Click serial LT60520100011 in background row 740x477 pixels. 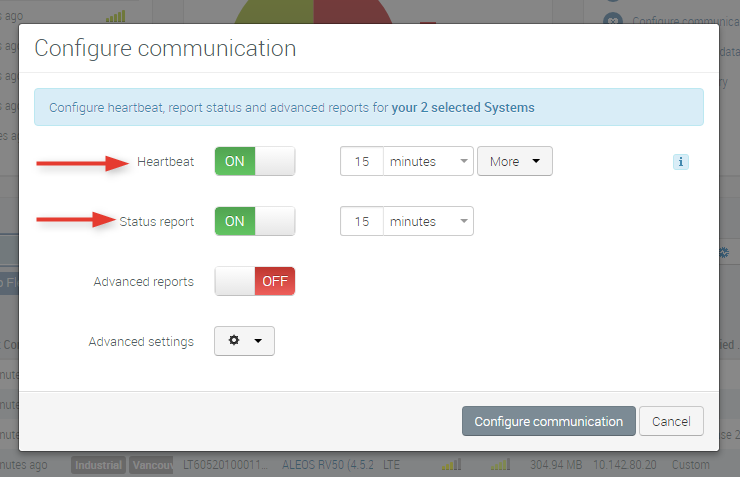click(x=225, y=465)
